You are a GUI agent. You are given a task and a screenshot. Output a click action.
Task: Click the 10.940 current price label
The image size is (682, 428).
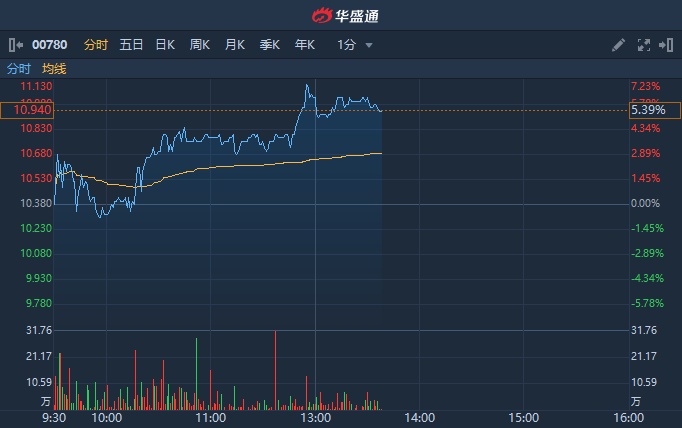tap(27, 110)
